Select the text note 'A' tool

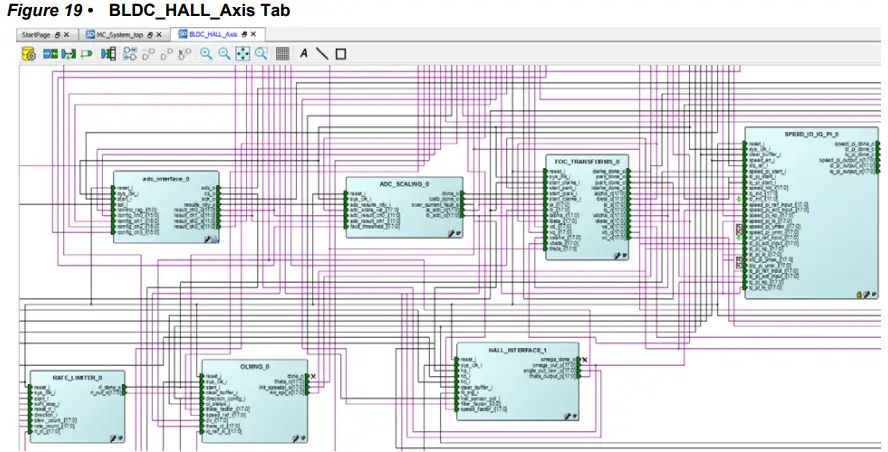coord(304,54)
